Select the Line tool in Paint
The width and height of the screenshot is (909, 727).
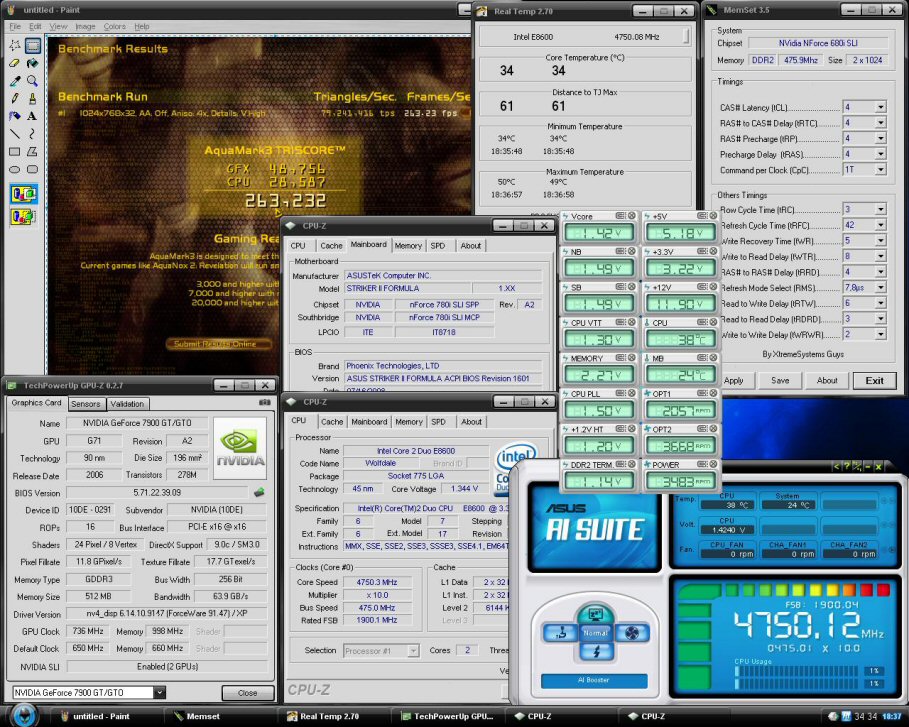tap(15, 134)
